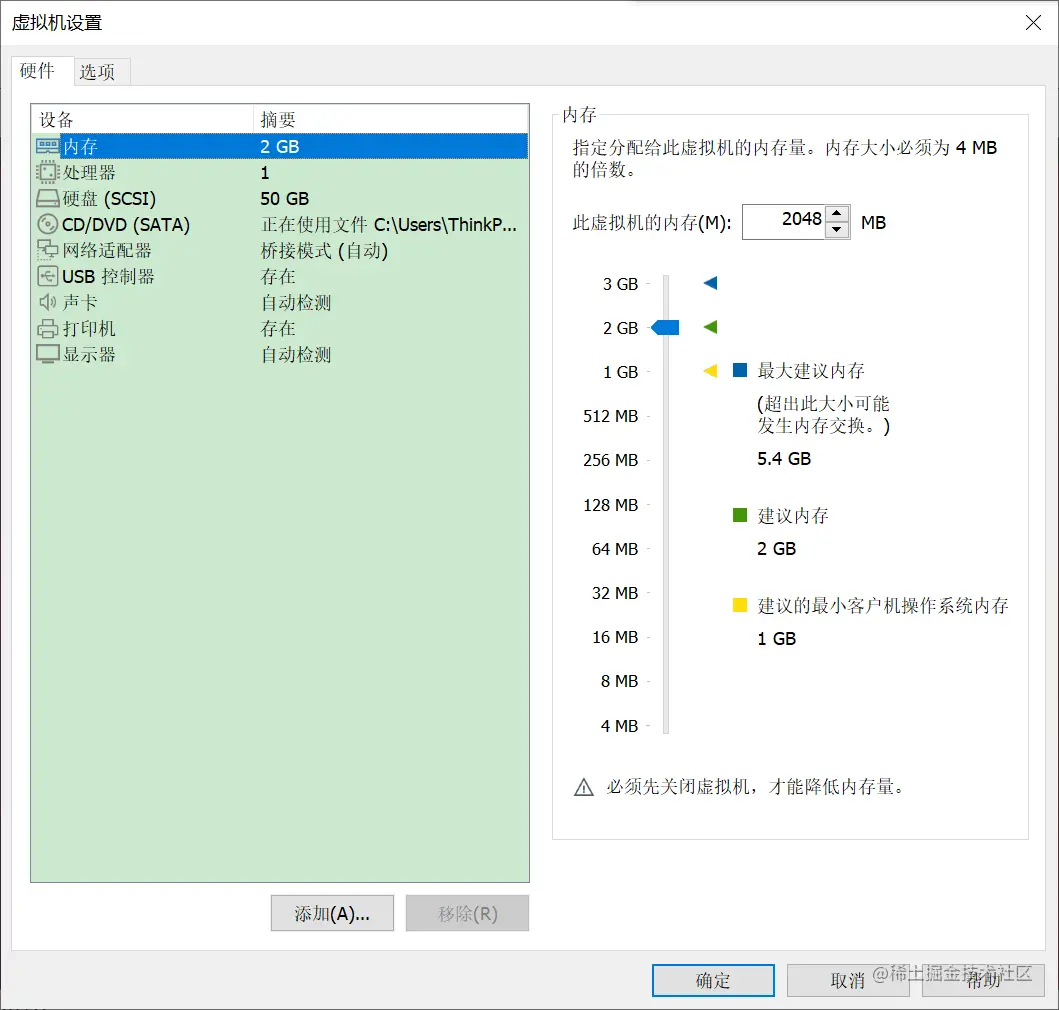Viewport: 1059px width, 1010px height.
Task: Click the network adapter icon
Action: click(x=47, y=250)
